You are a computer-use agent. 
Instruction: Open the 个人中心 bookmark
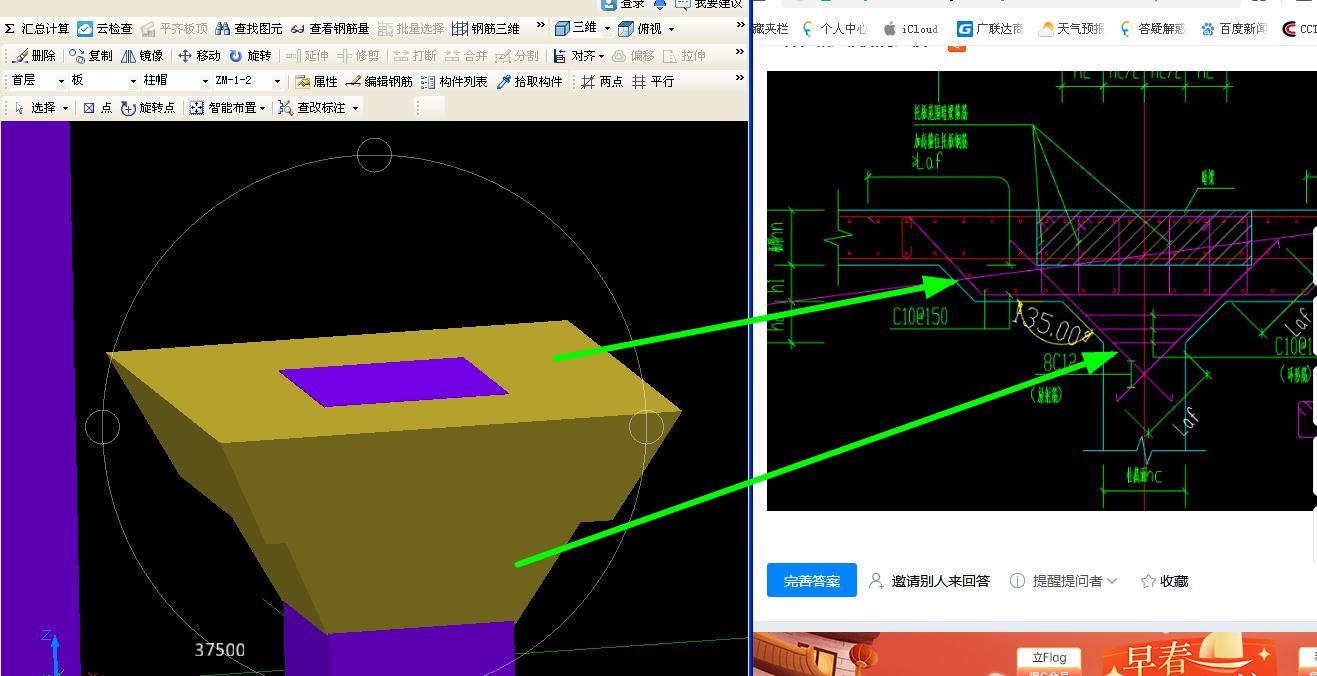point(834,29)
